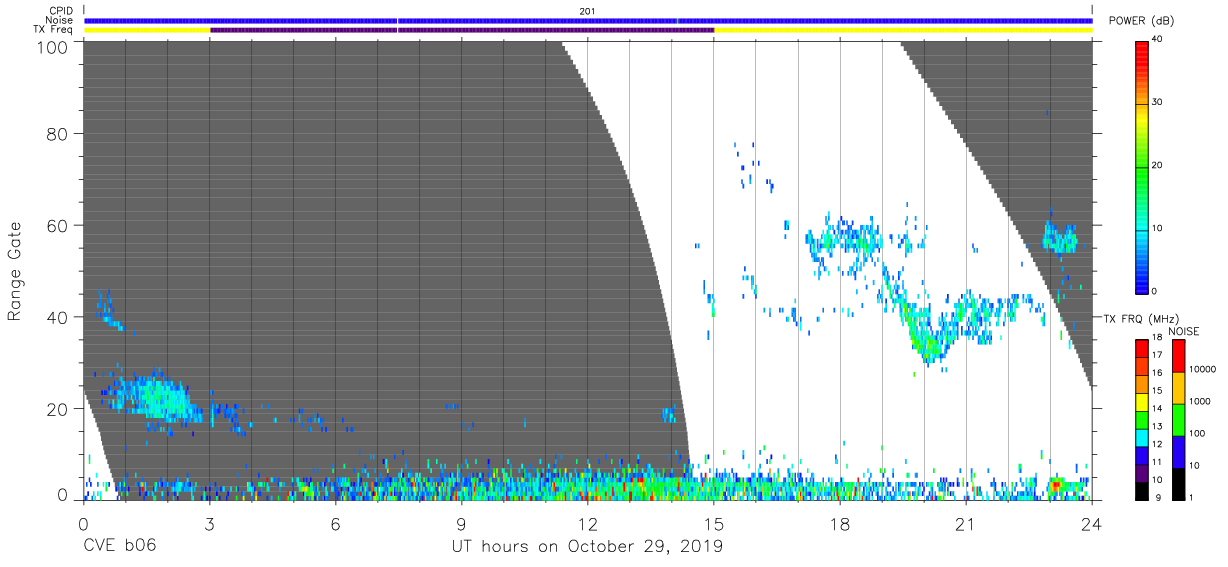Click the CPID value 201
1228x567 pixels.
pyautogui.click(x=587, y=11)
